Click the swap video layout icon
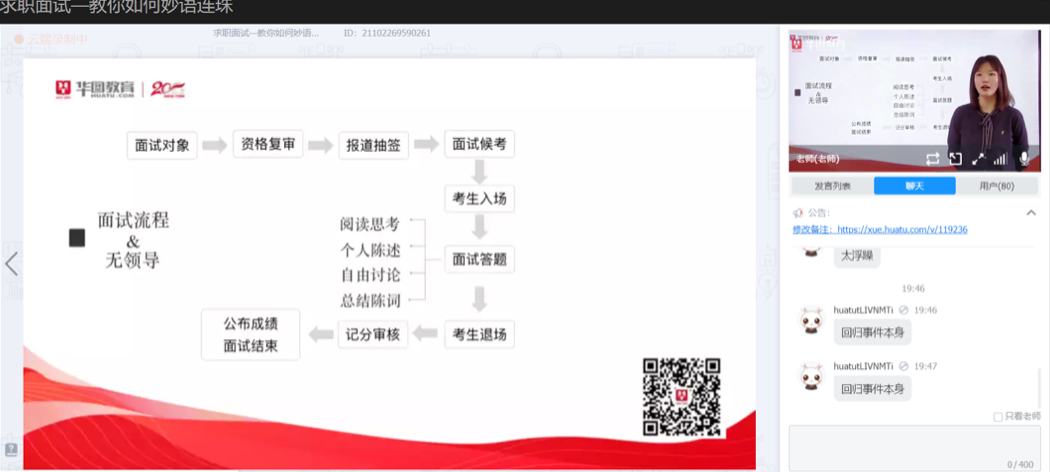 click(x=933, y=159)
